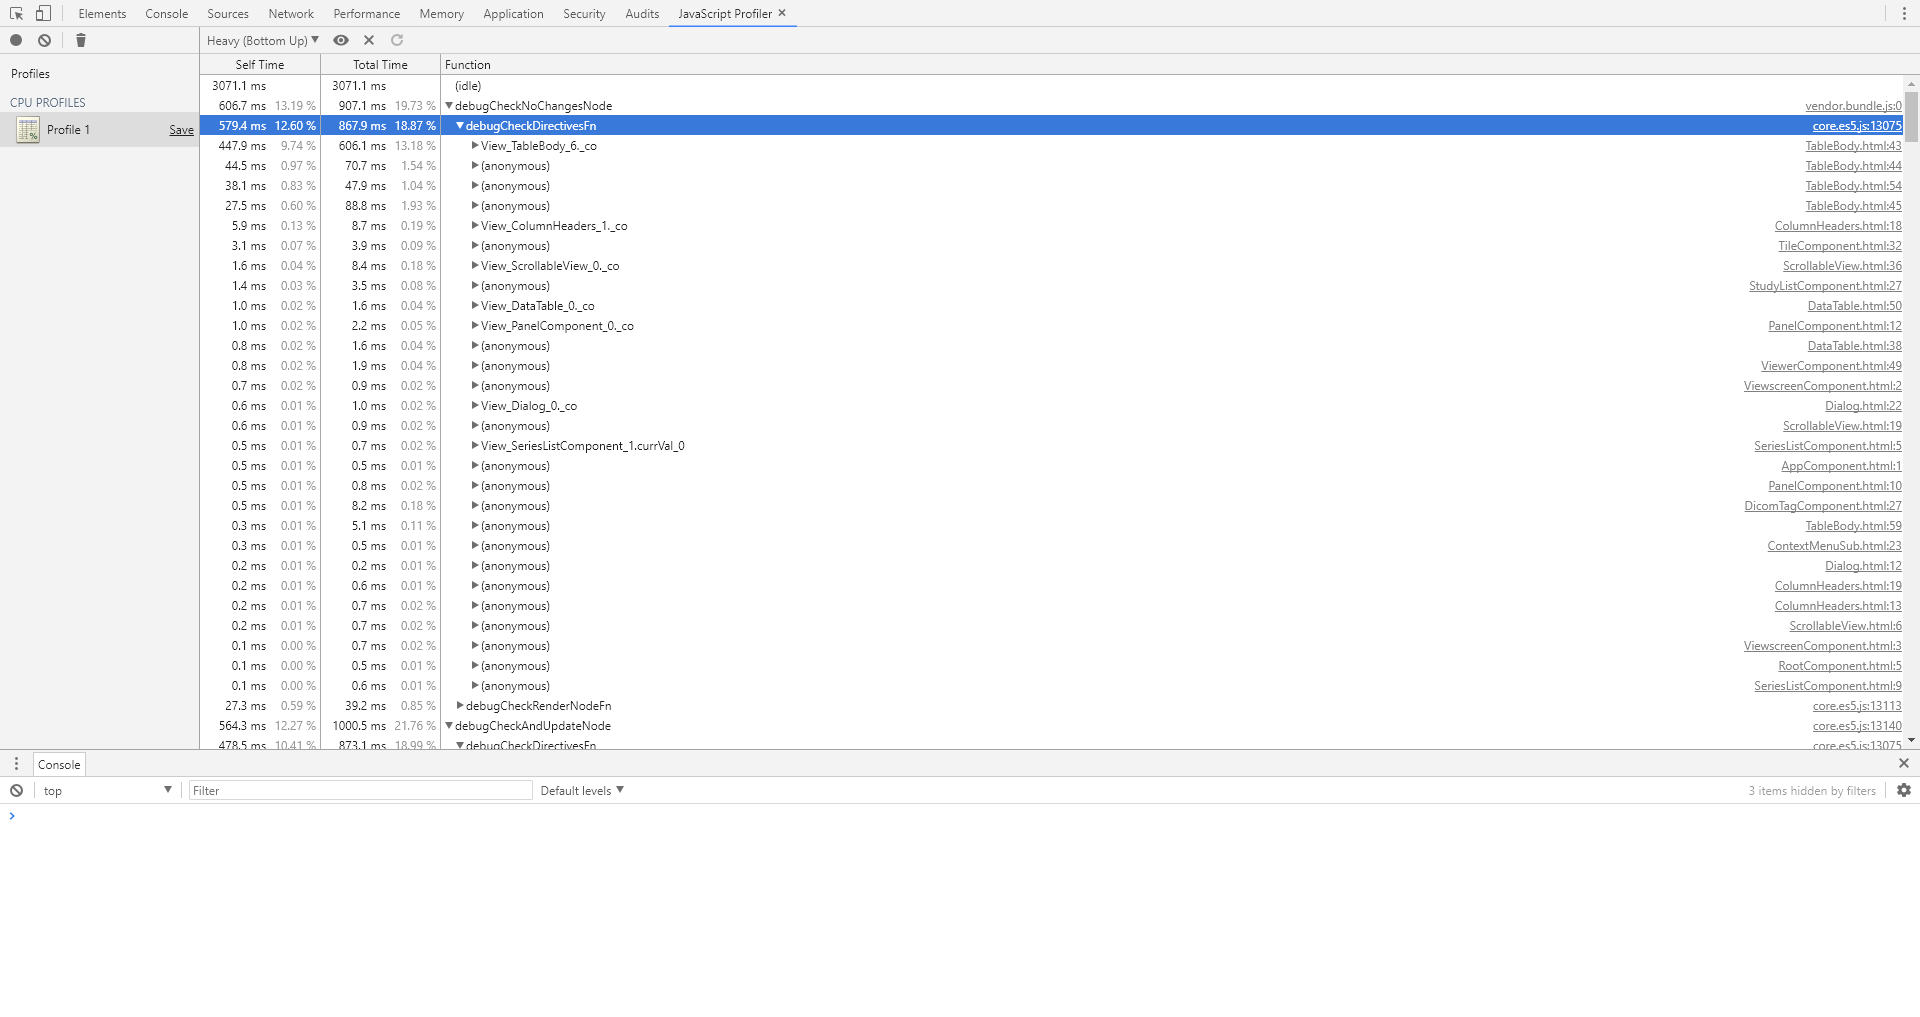
Task: Toggle the device toolbar
Action: tap(41, 13)
